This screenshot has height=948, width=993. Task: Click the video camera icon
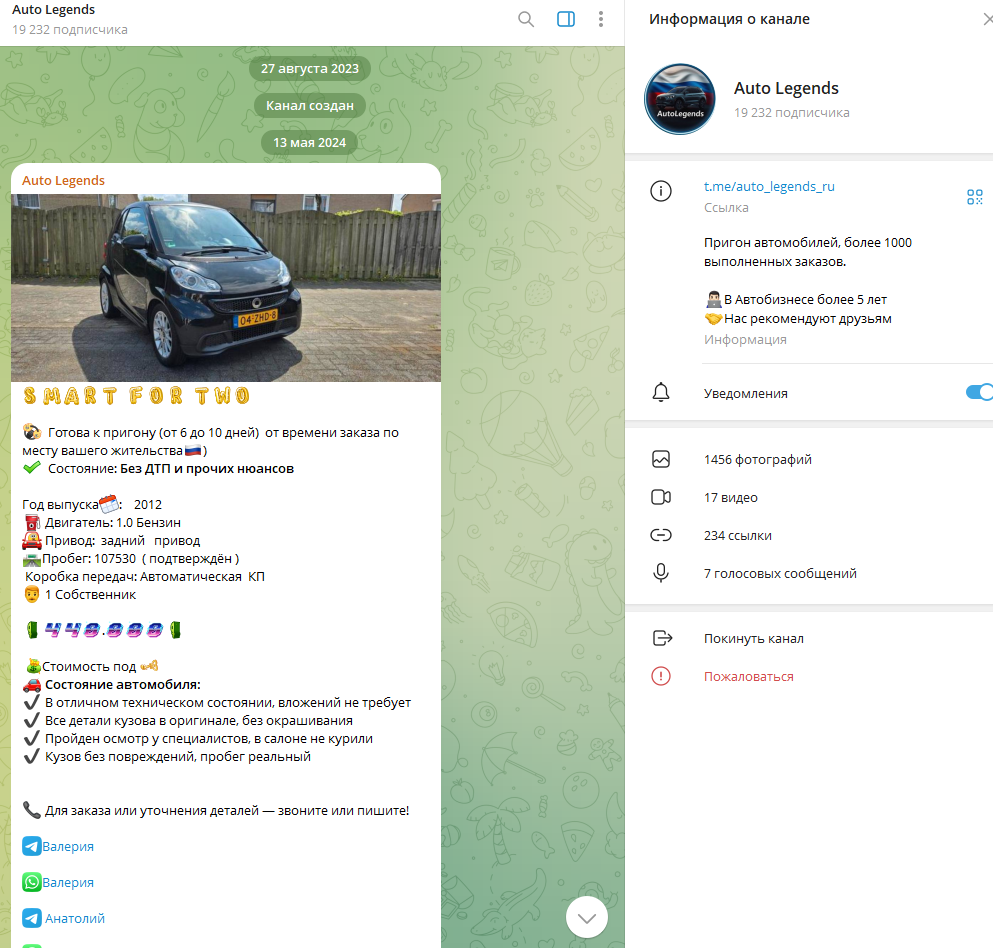661,497
